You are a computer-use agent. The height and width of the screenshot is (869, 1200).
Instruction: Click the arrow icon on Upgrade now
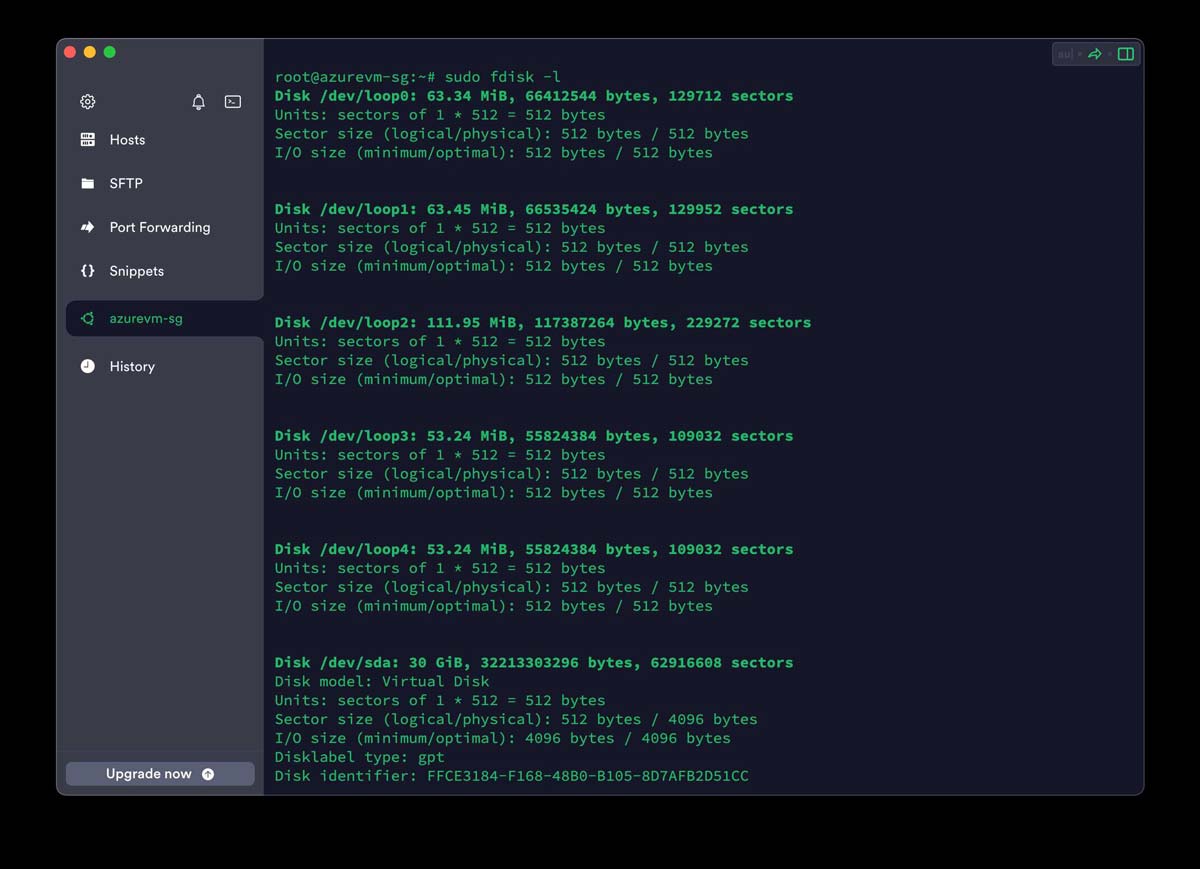[x=208, y=774]
